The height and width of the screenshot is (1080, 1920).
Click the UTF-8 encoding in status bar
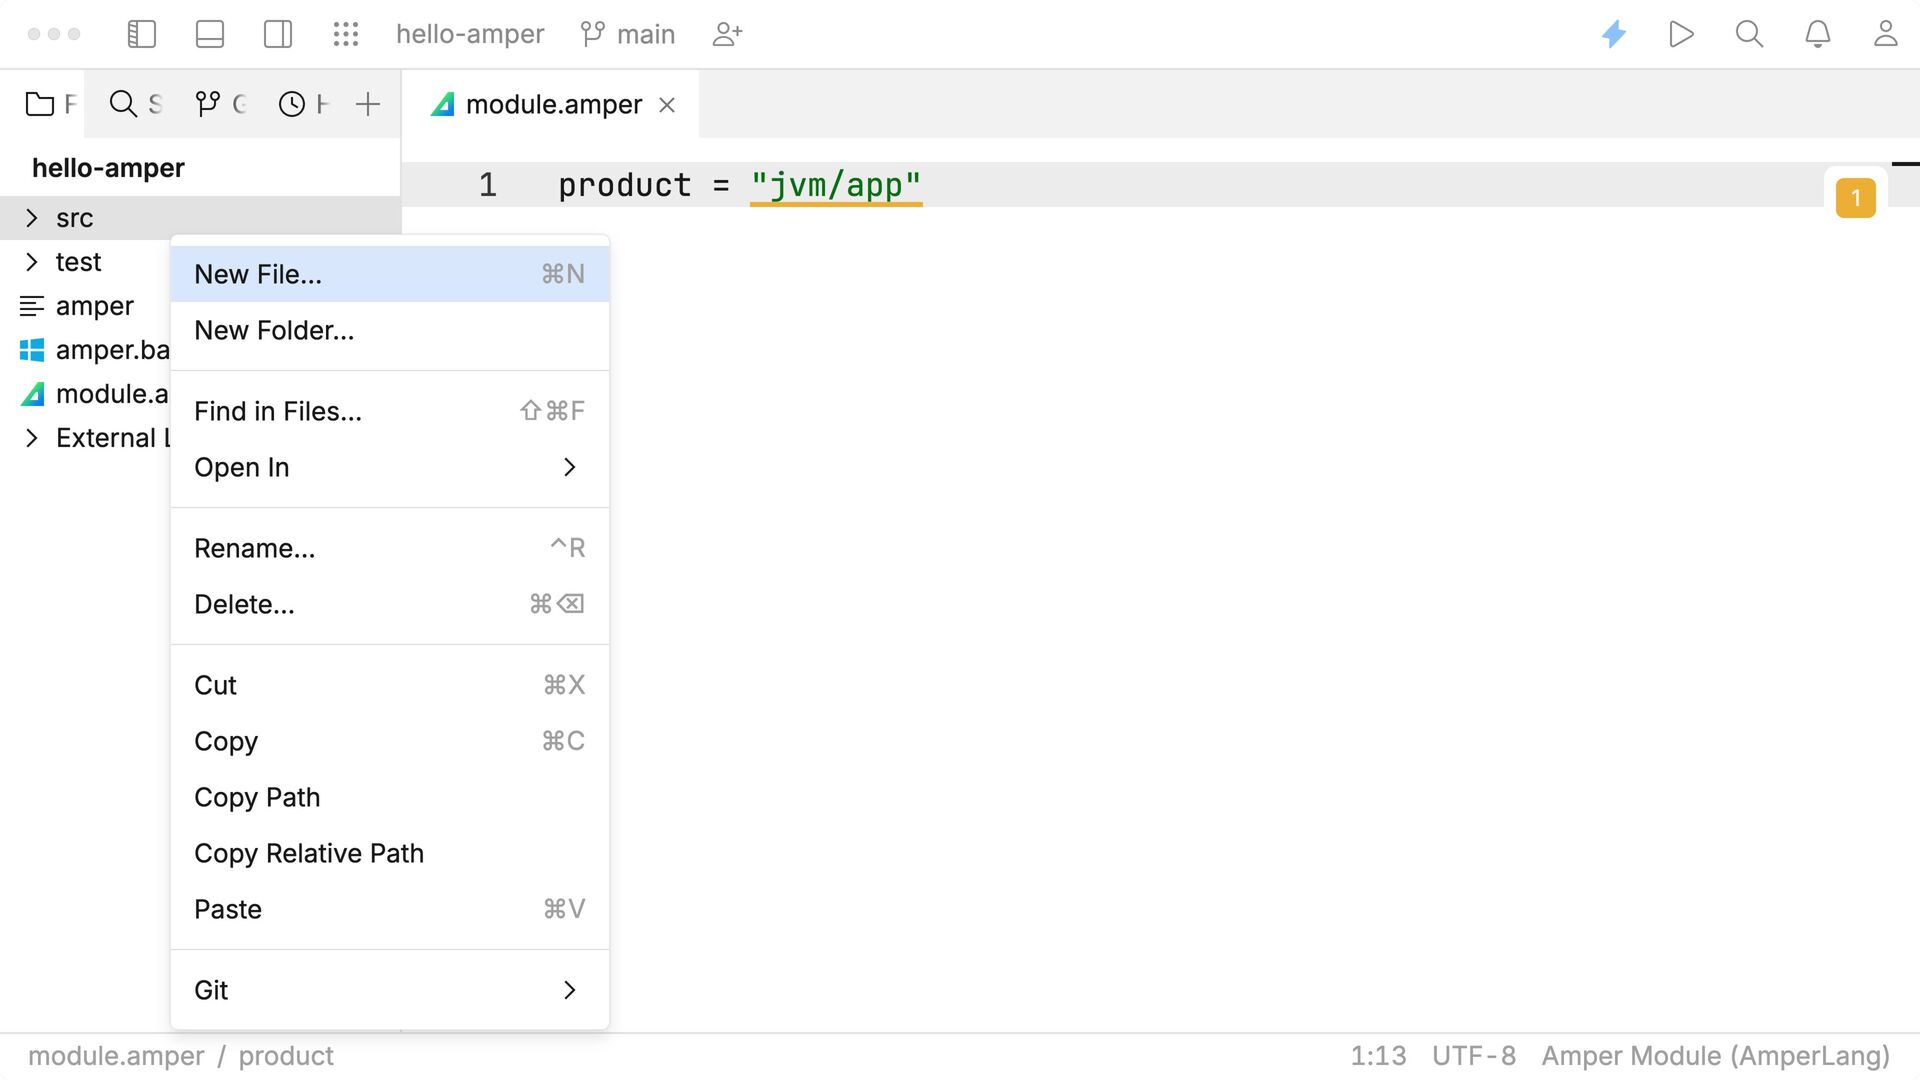[1474, 1056]
